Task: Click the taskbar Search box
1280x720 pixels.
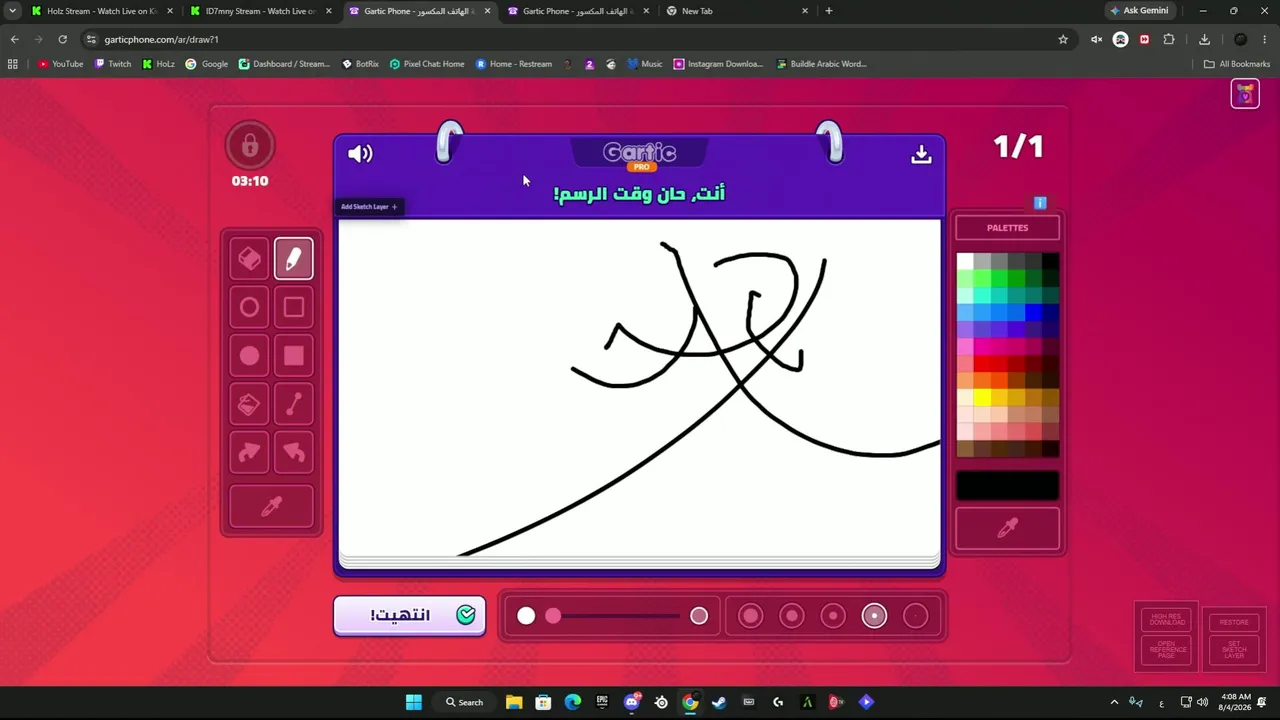Action: (464, 702)
